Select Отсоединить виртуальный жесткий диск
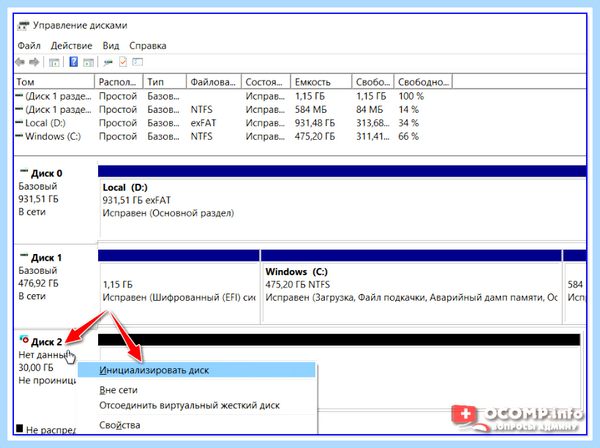Screen dimensions: 600x448 196,405
